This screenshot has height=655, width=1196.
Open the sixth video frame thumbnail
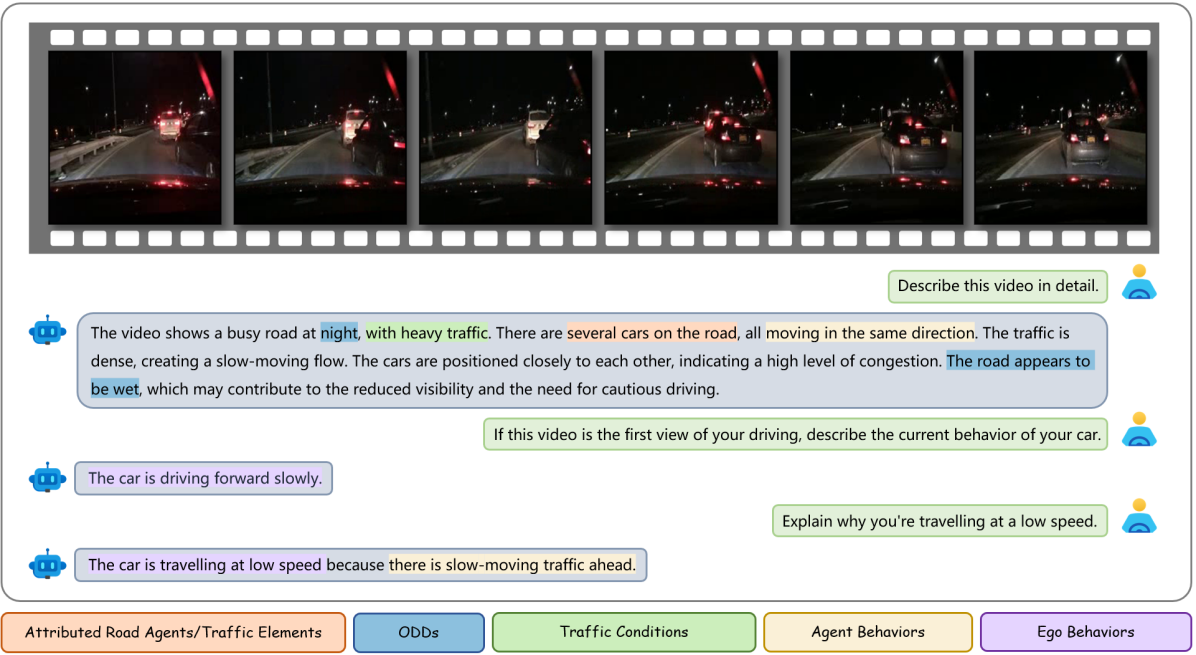pyautogui.click(x=1061, y=137)
